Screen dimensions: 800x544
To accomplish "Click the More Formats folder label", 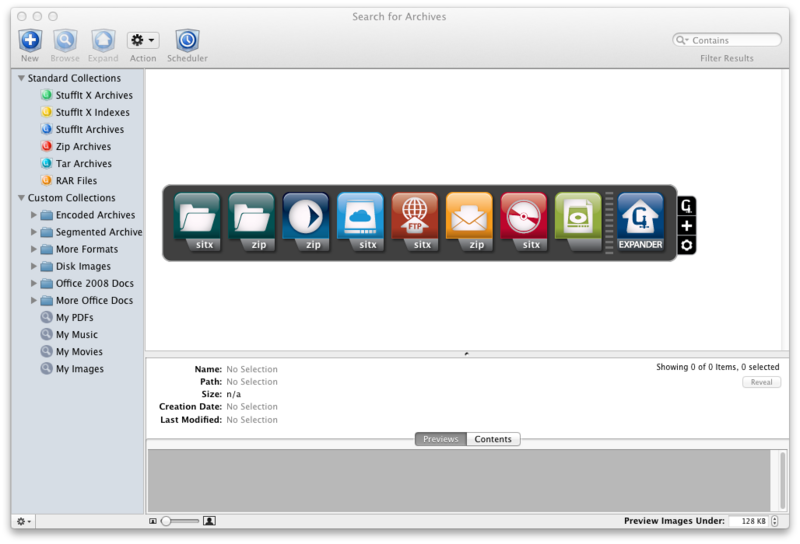I will 87,249.
